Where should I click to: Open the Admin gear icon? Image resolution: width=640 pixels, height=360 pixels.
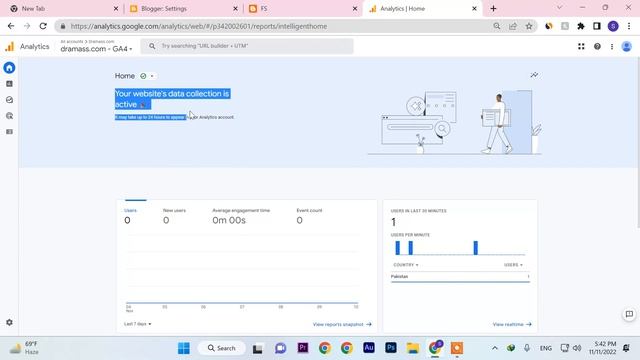coord(9,322)
